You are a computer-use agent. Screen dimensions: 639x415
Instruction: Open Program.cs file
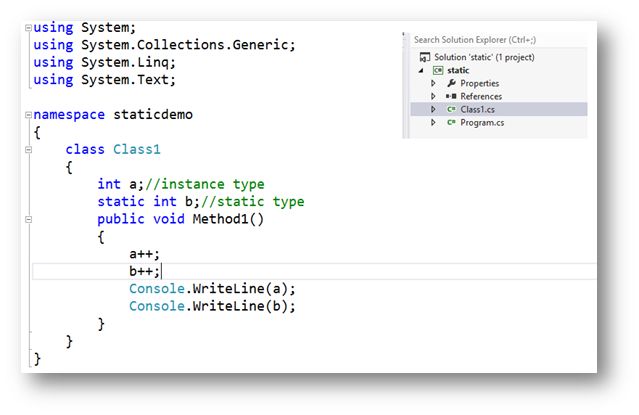click(x=482, y=123)
